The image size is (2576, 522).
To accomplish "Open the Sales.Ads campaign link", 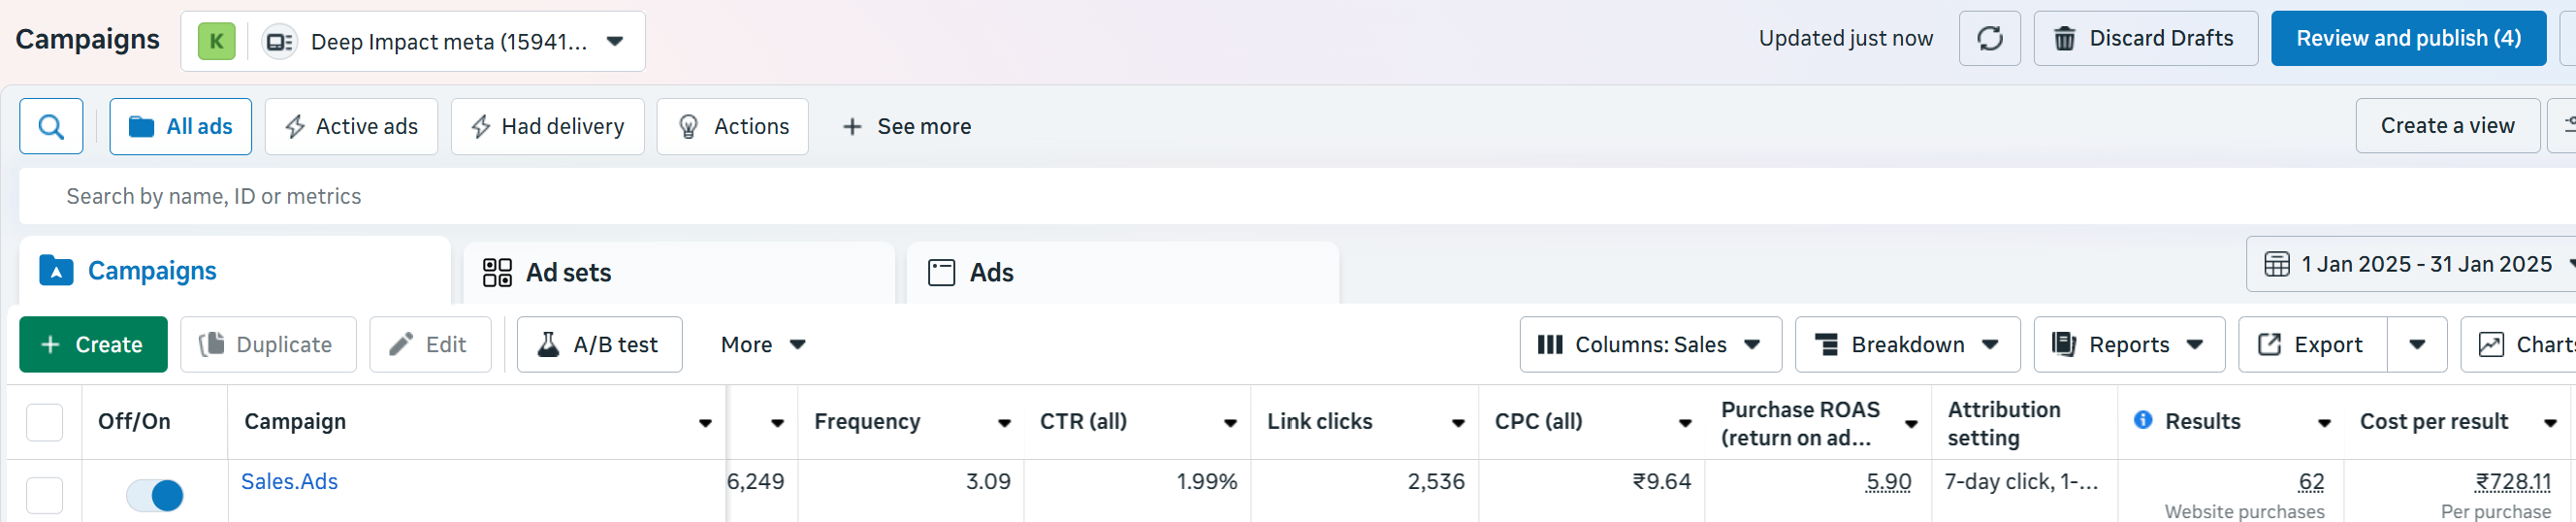I will (290, 482).
